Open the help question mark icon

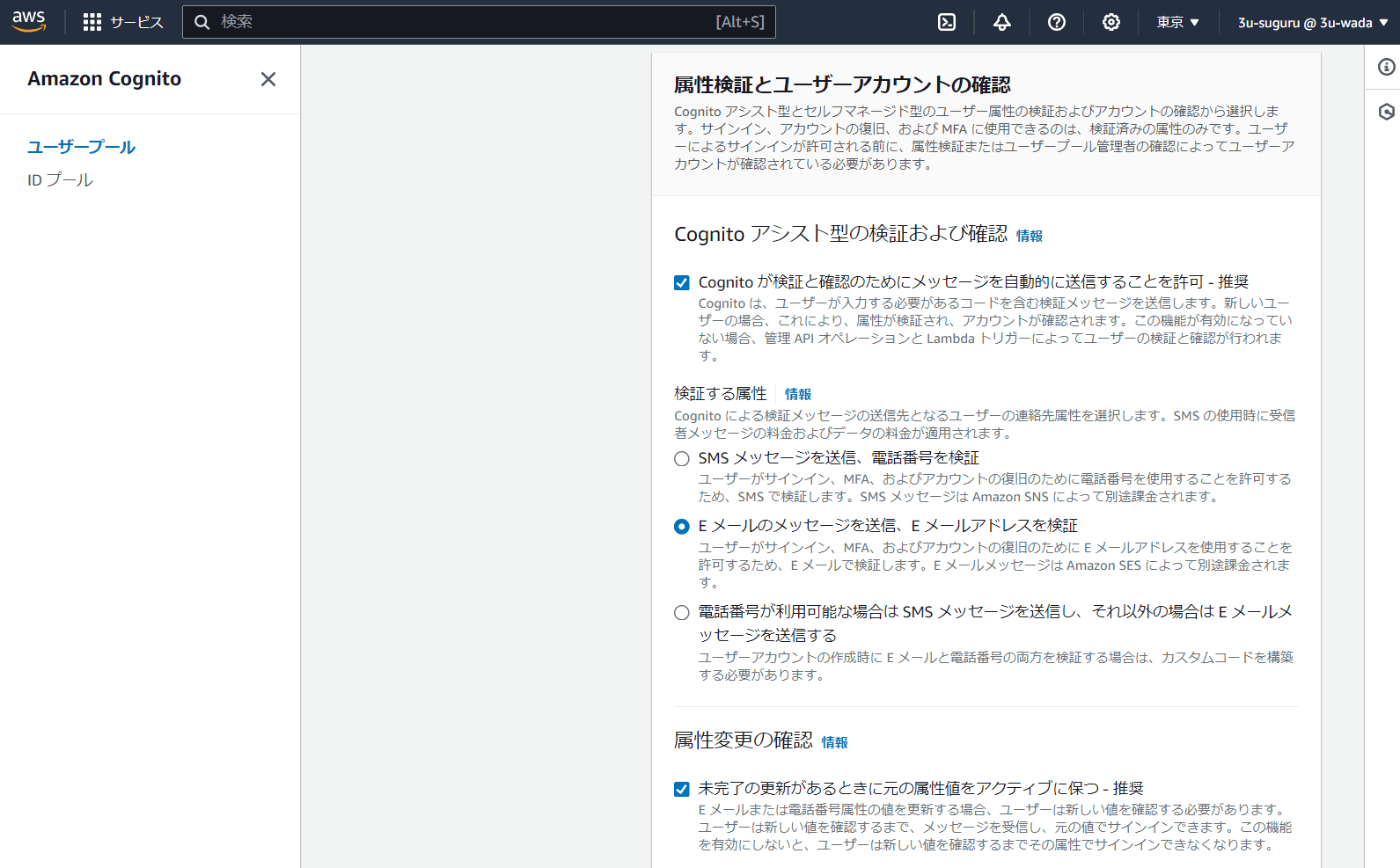(1056, 22)
